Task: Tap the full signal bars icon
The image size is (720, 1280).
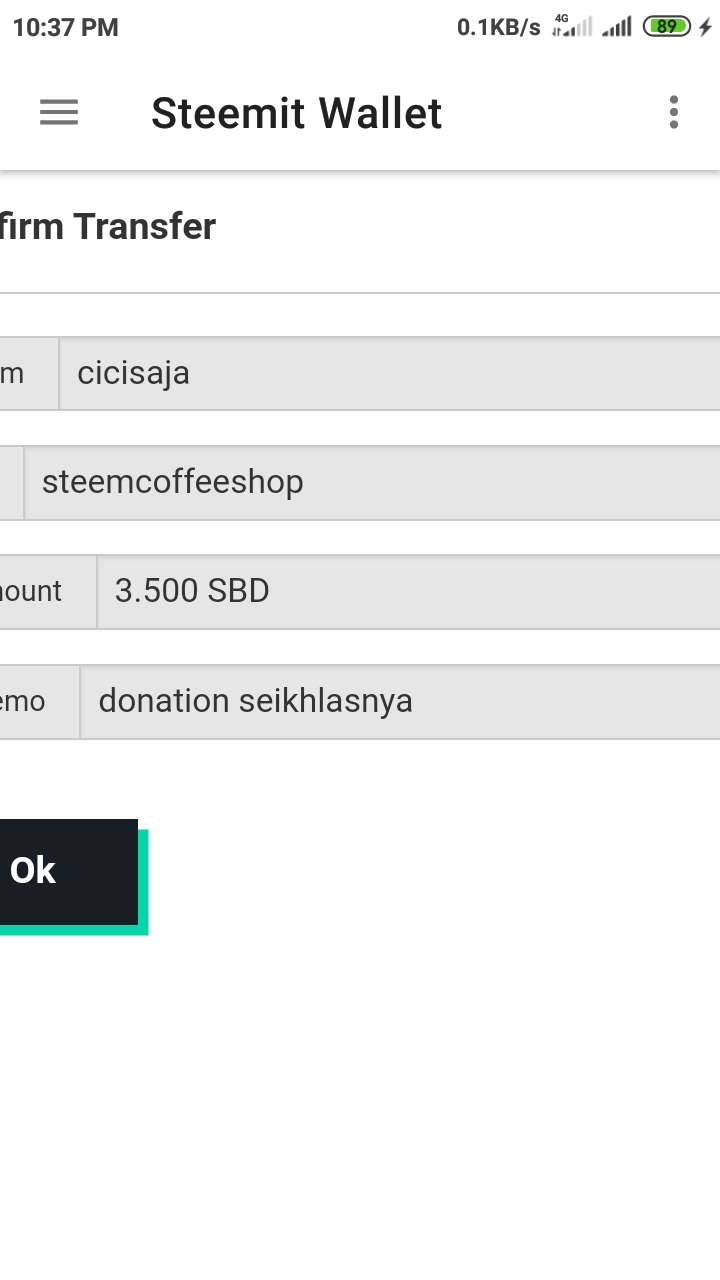Action: tap(616, 27)
